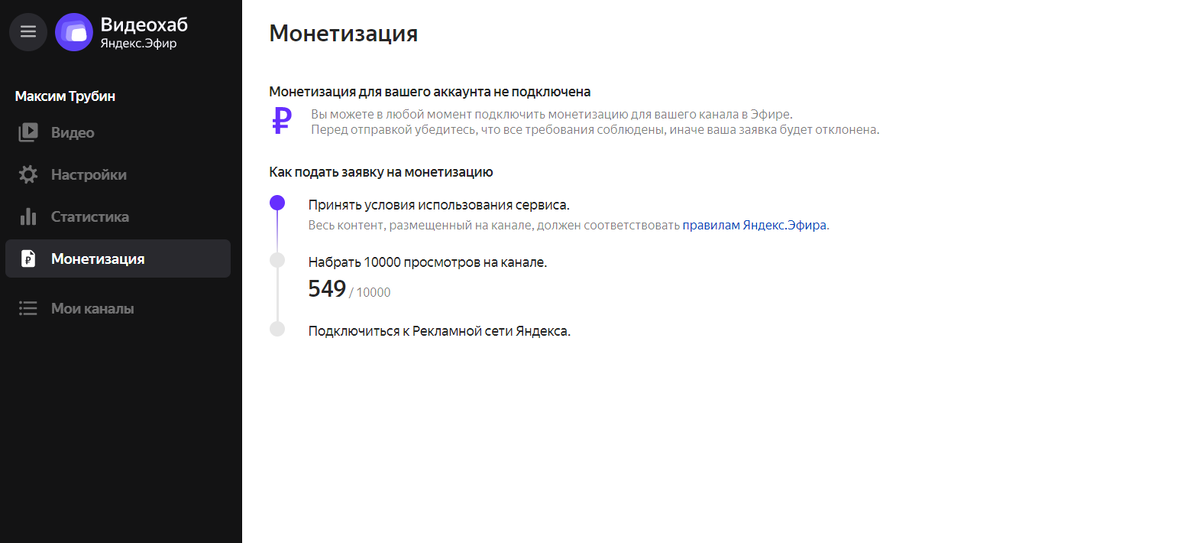Click 'Подключиться к Рекламной сети Яндекса' step

pos(439,330)
